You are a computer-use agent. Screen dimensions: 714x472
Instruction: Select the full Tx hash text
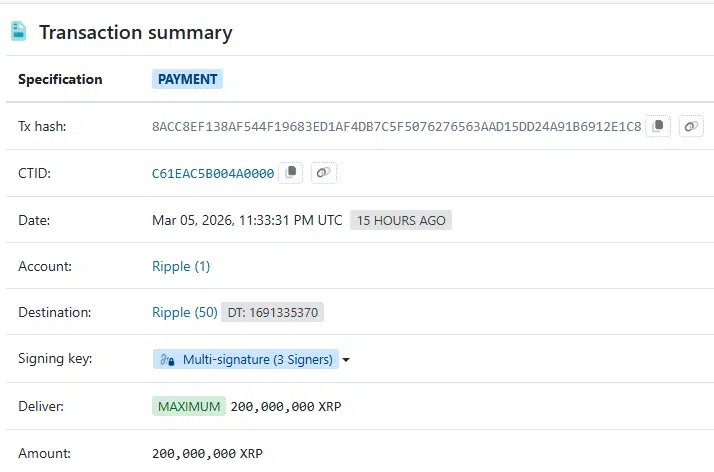[x=396, y=126]
